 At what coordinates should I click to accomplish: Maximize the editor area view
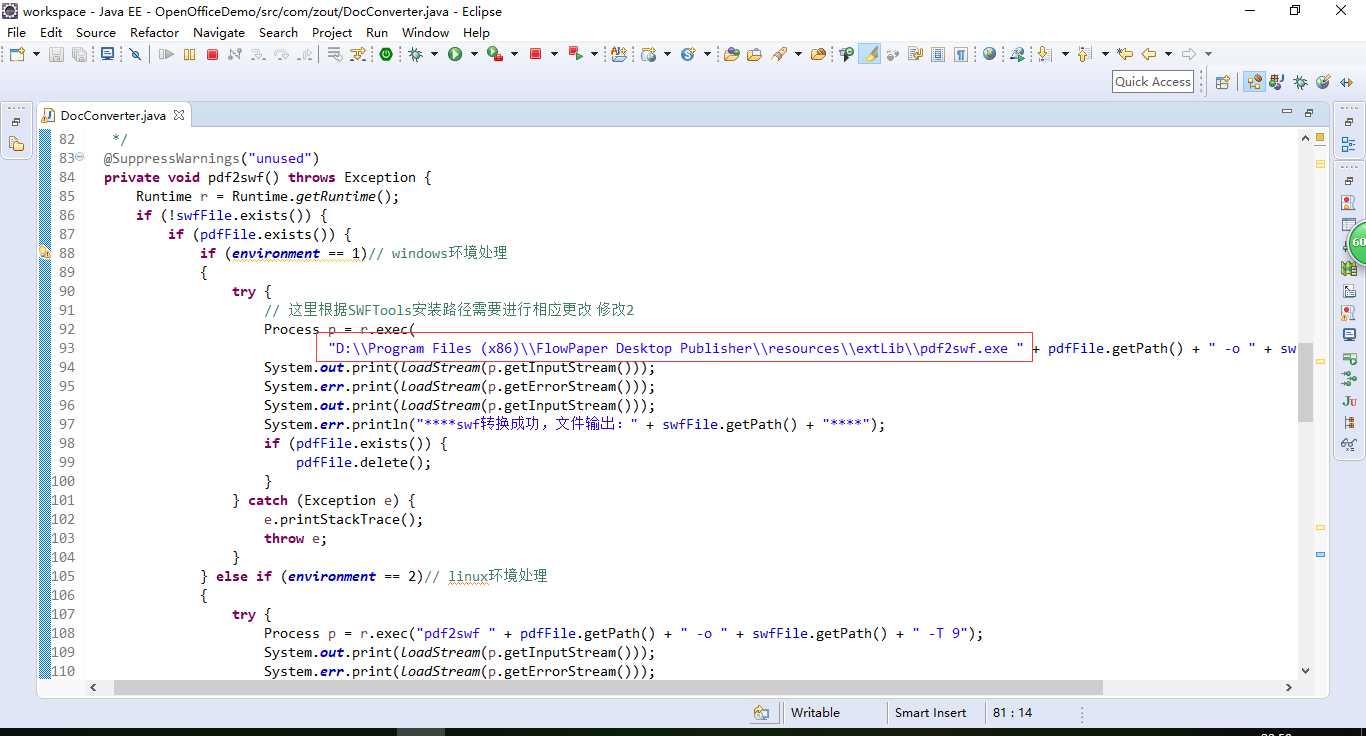tap(1309, 112)
